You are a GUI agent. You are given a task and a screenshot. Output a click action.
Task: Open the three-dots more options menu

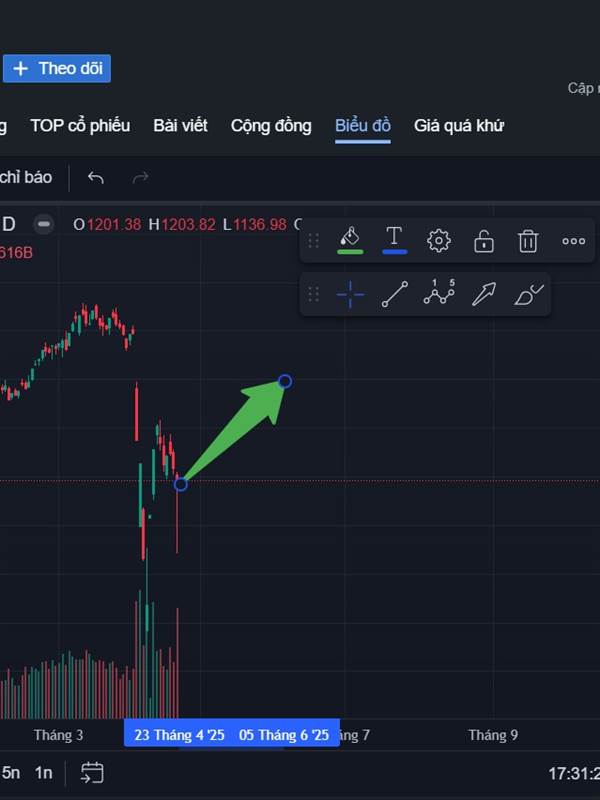pos(573,241)
